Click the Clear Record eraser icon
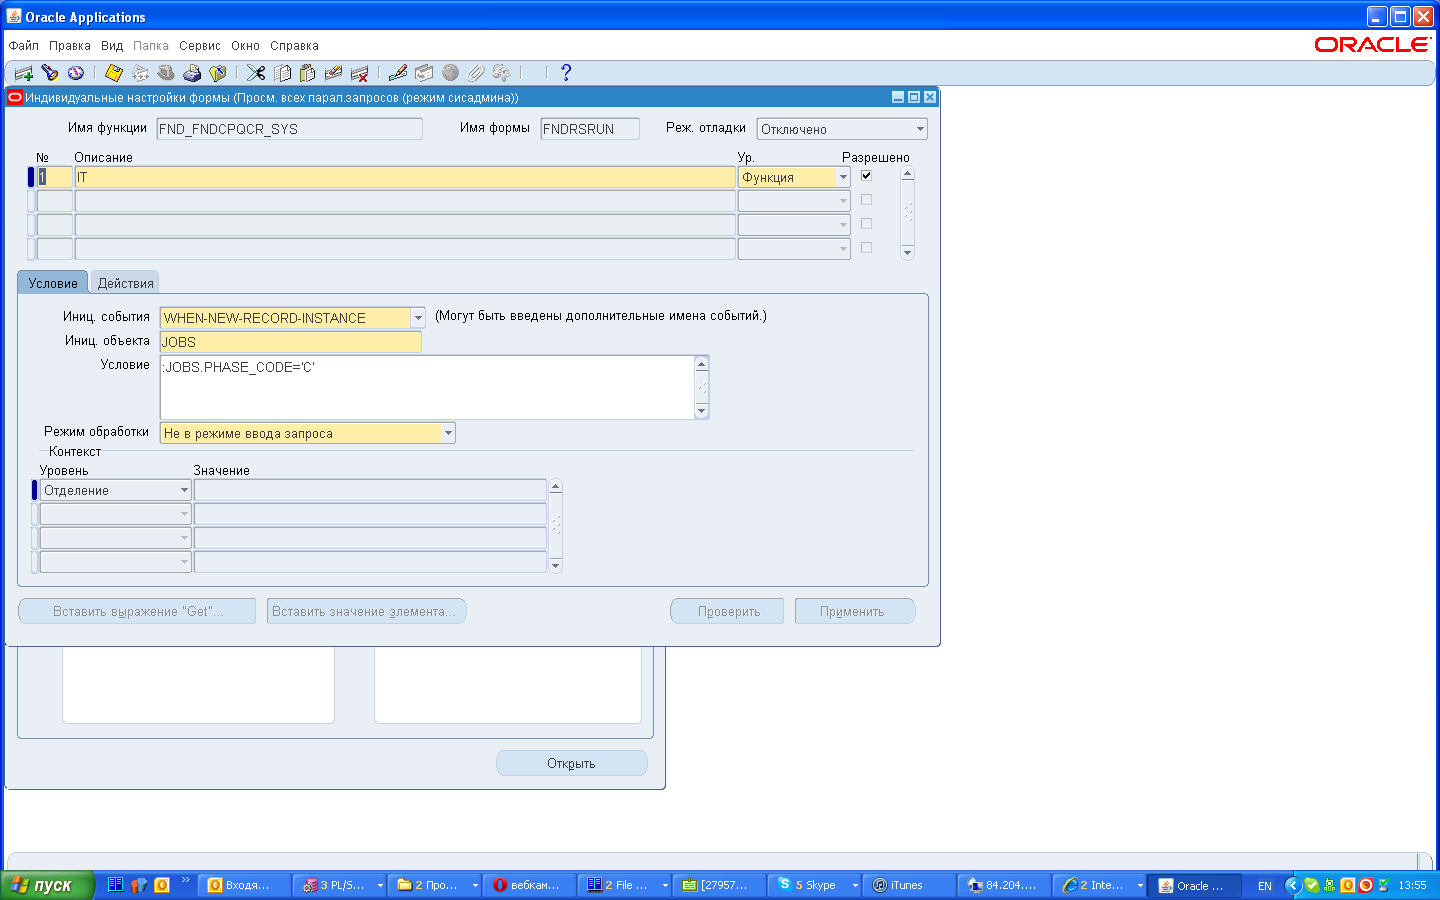 tap(334, 73)
